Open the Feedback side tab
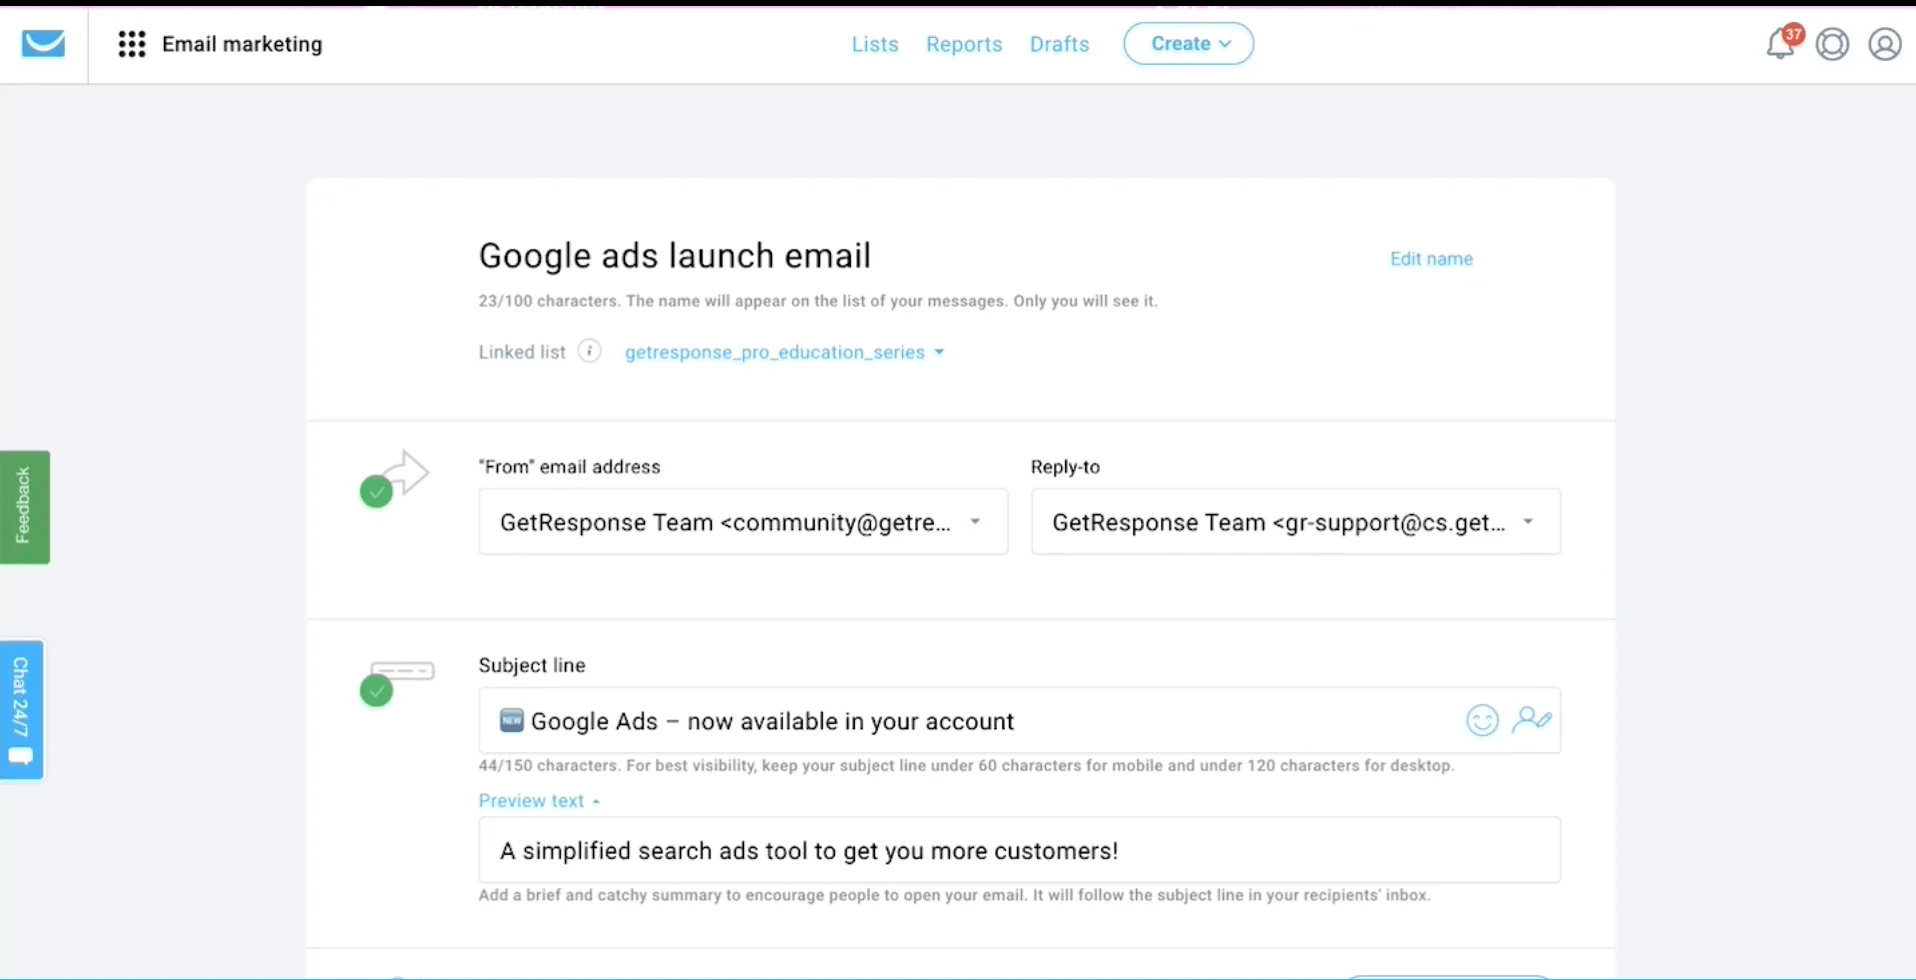Screen dimensions: 1916x980 point(24,507)
